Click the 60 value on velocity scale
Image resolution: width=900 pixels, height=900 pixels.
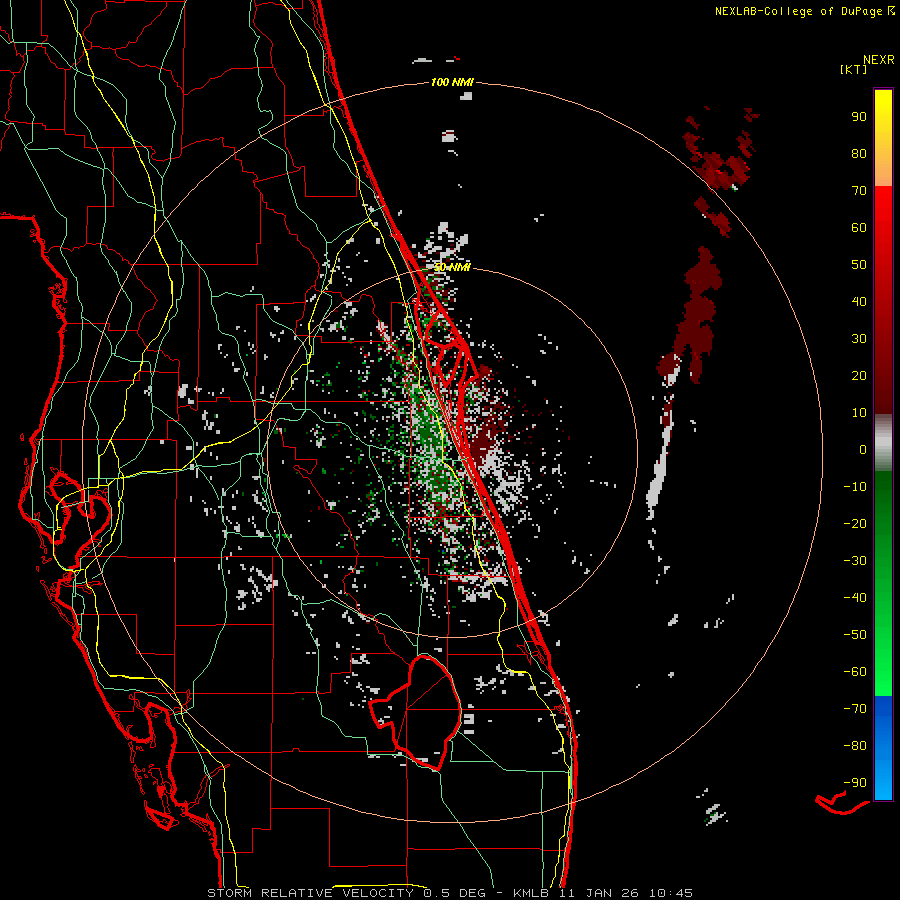tap(859, 227)
